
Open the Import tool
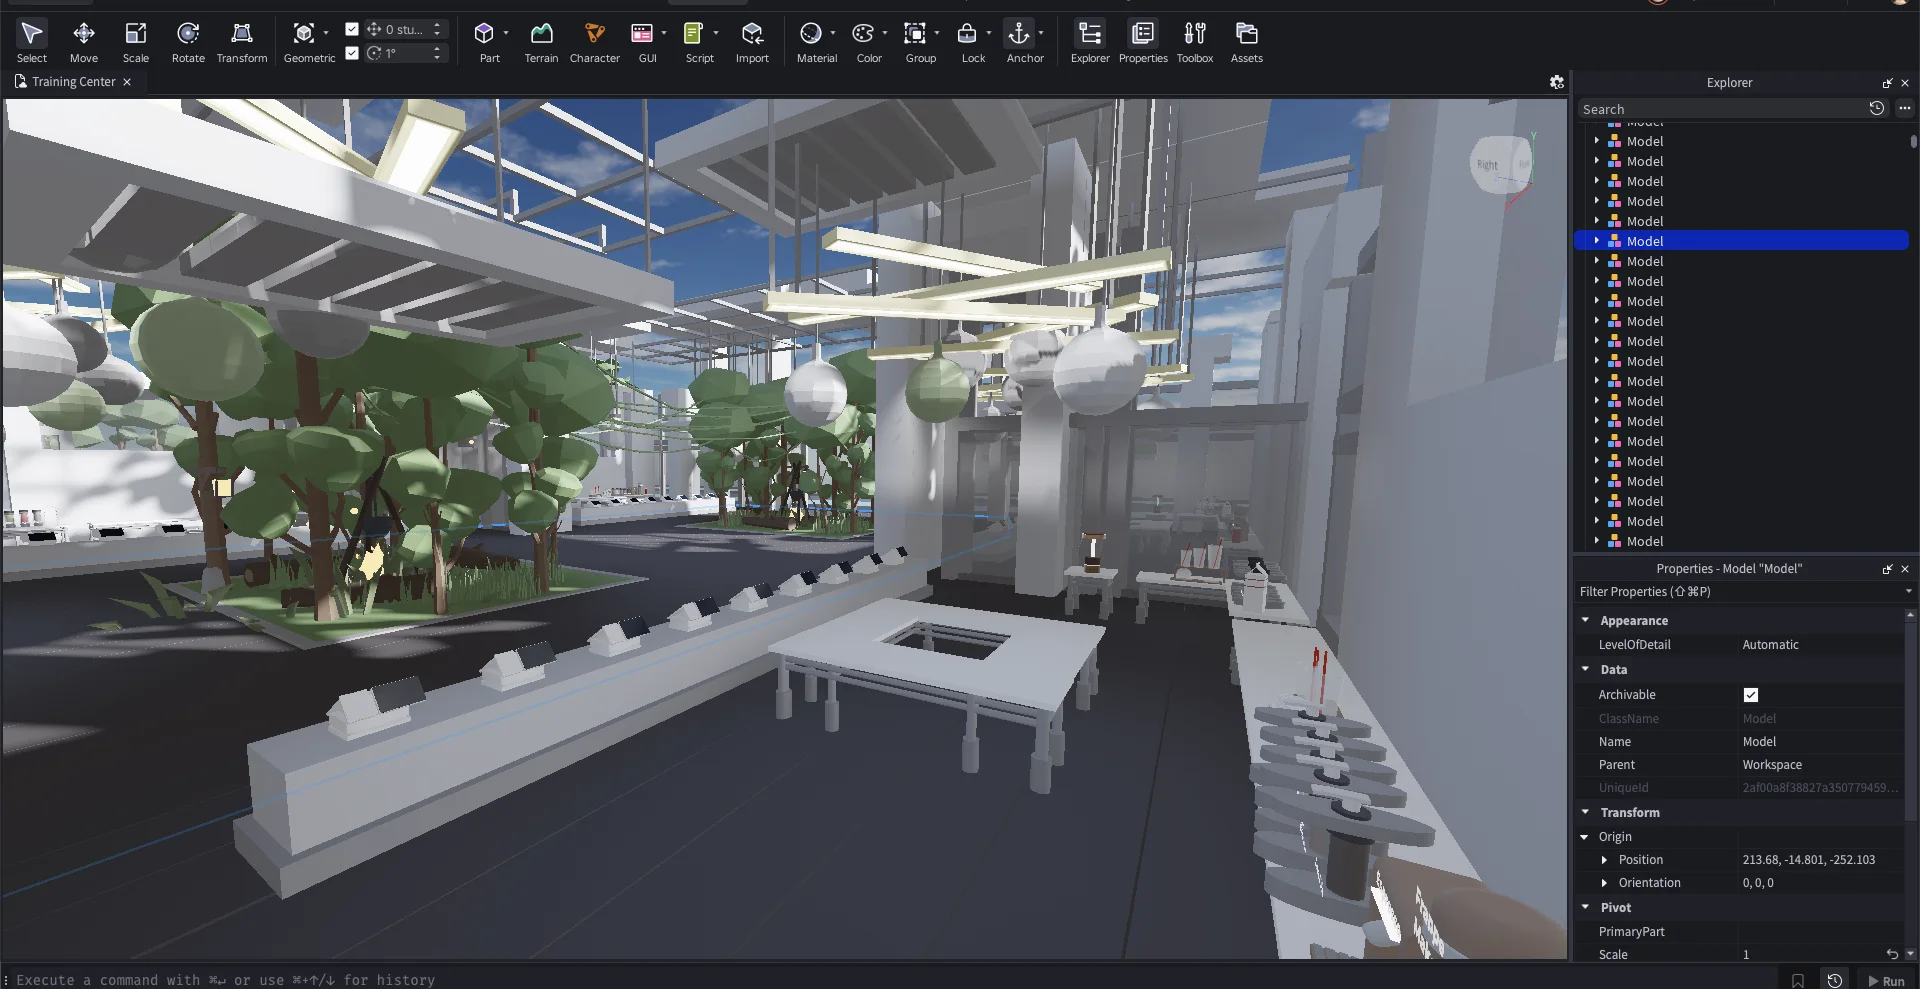click(x=752, y=43)
